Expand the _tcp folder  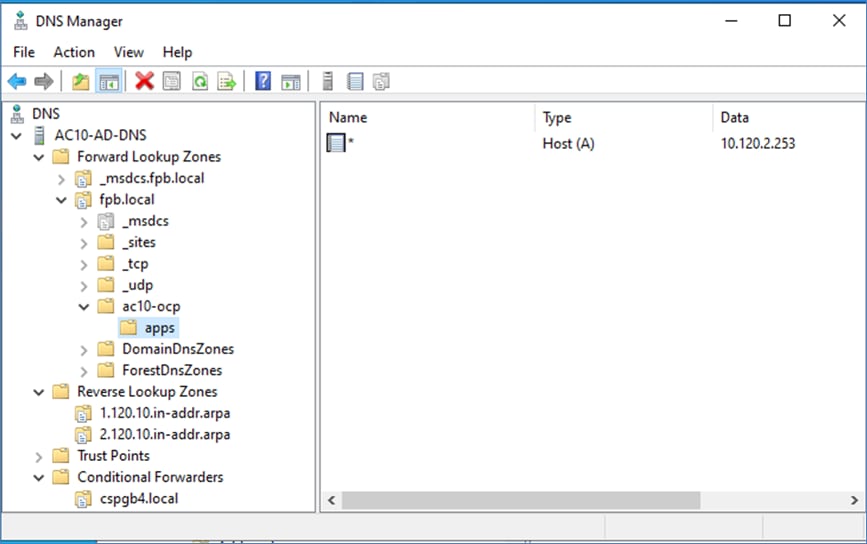[x=84, y=264]
